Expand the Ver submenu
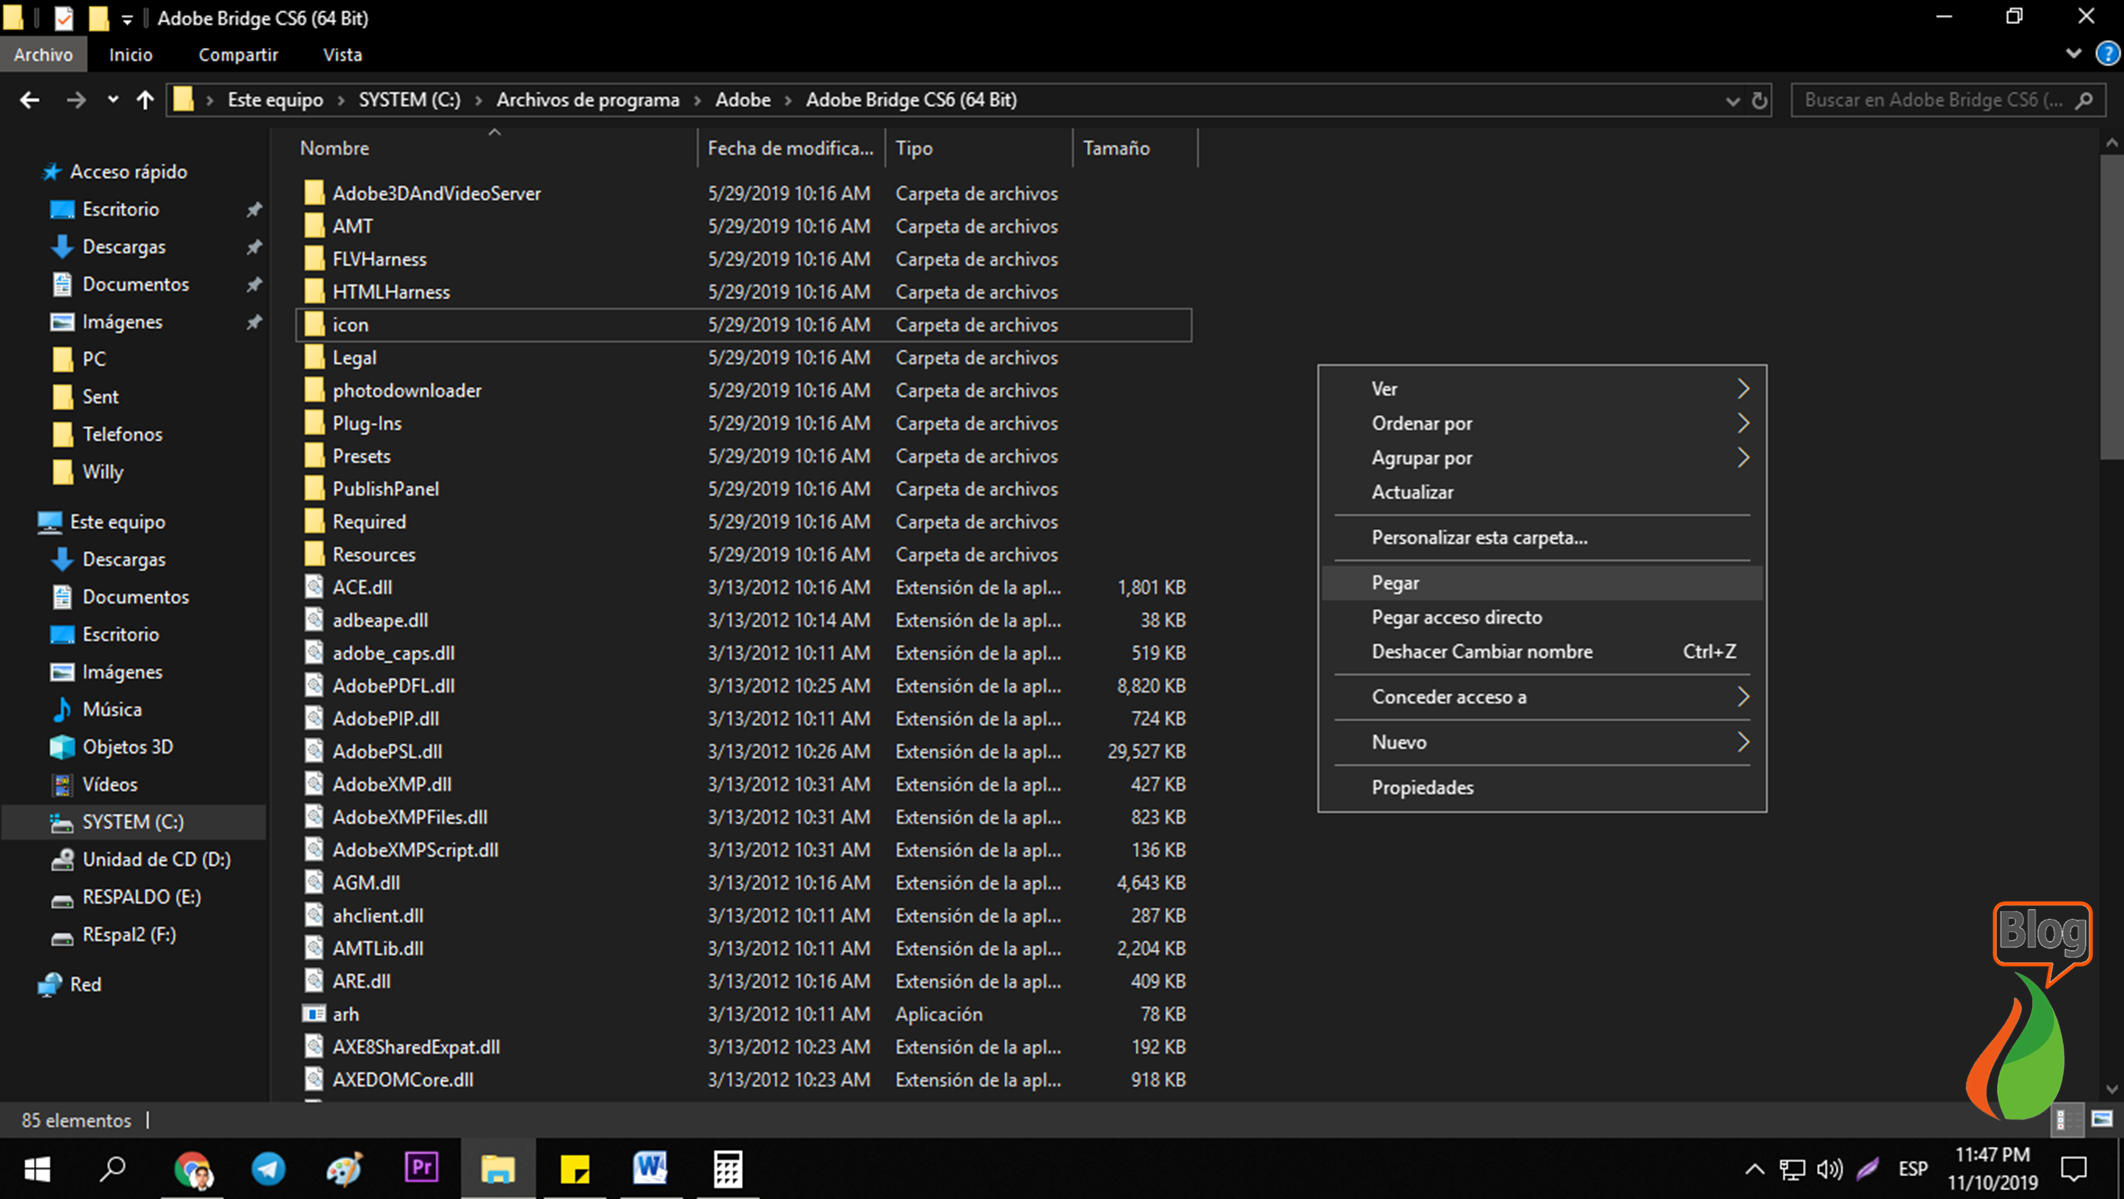This screenshot has width=2124, height=1199. coord(1542,389)
